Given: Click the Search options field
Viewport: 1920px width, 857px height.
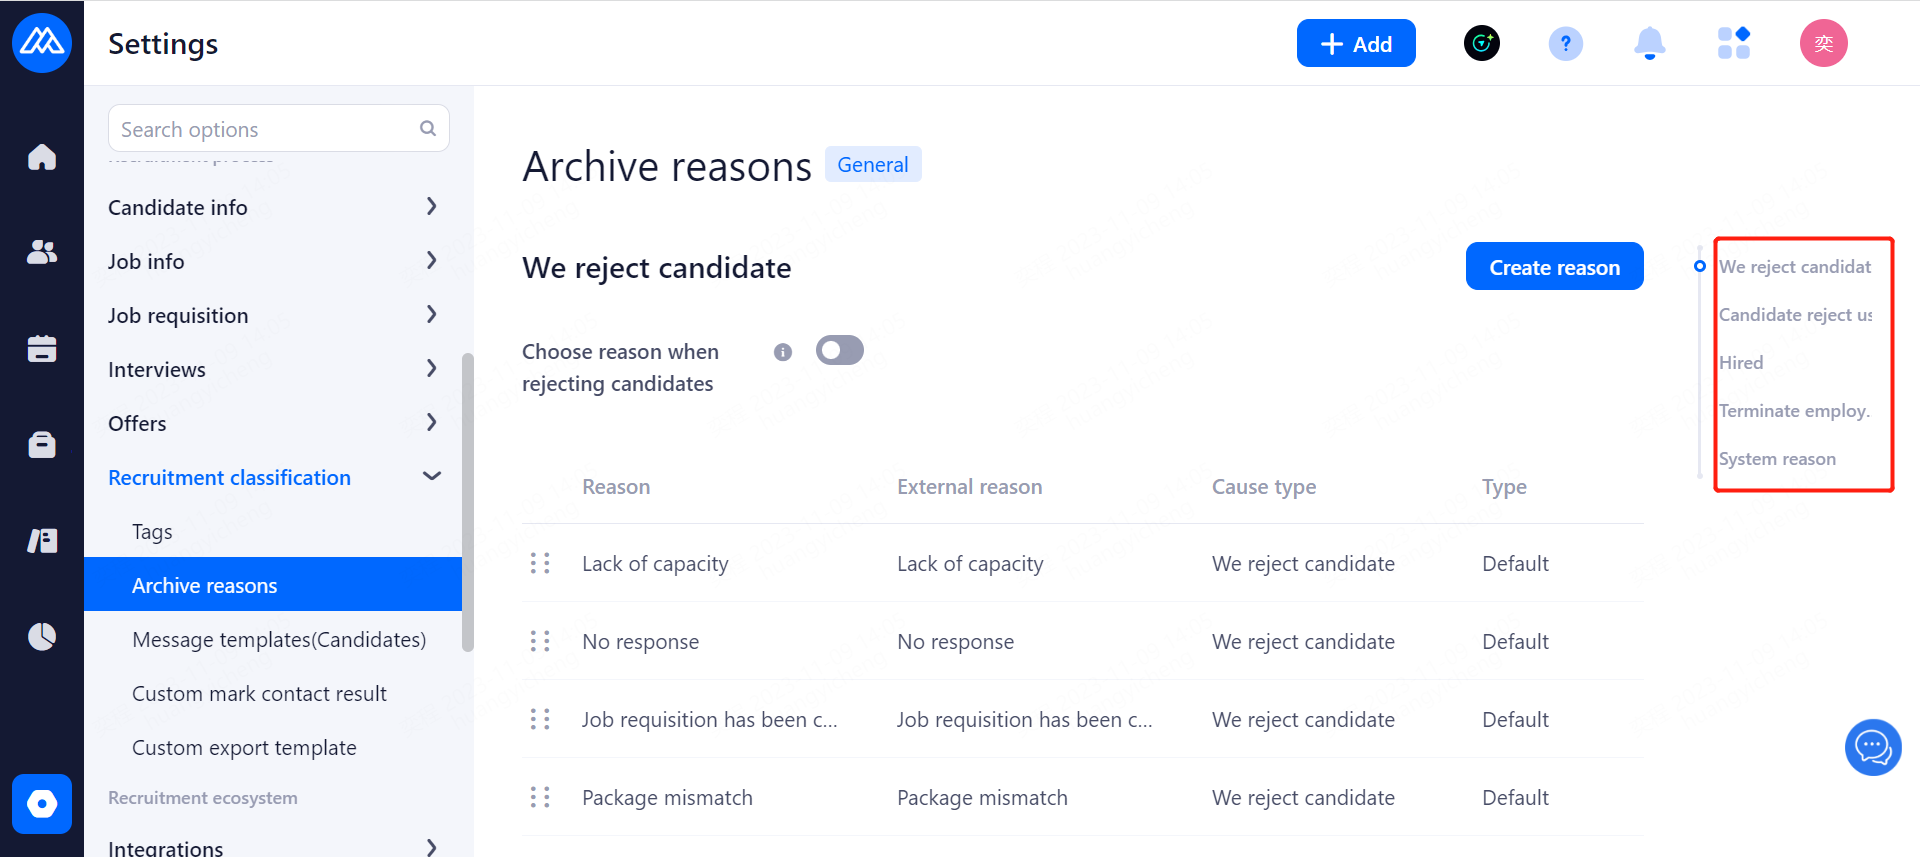Looking at the screenshot, I should 265,129.
